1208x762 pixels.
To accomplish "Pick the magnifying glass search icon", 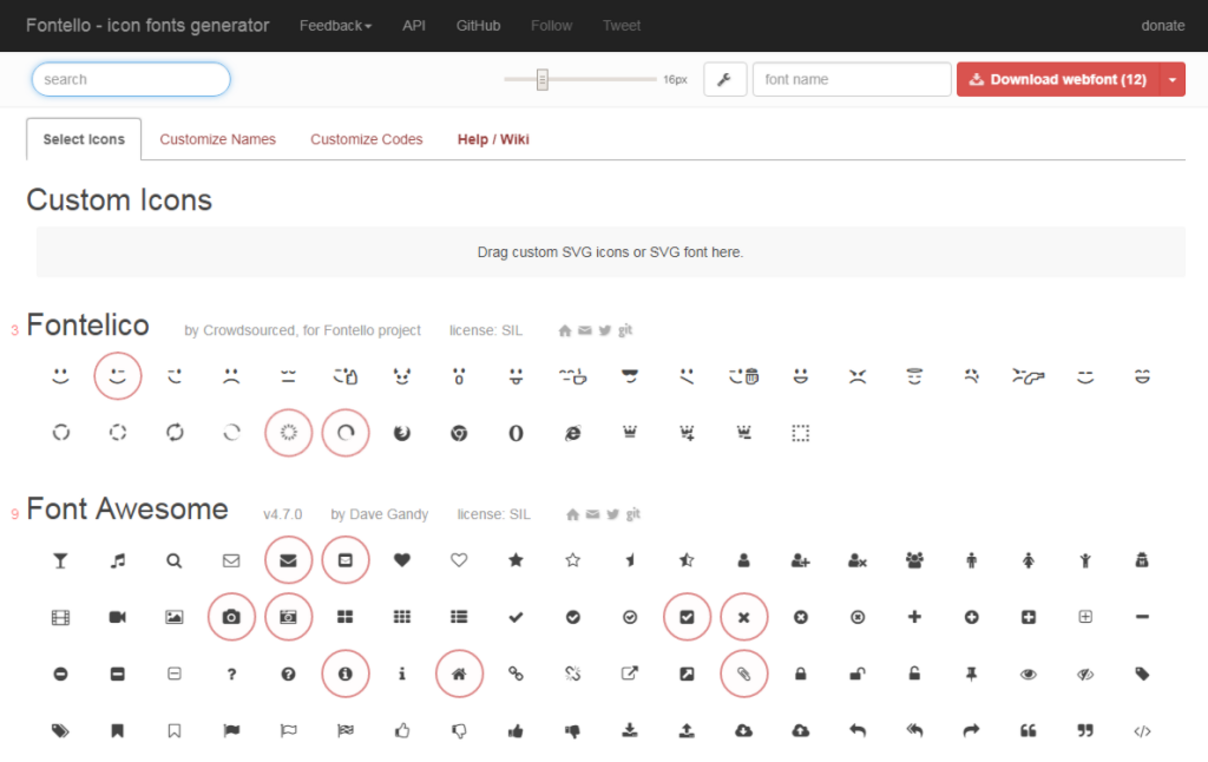I will tap(174, 561).
